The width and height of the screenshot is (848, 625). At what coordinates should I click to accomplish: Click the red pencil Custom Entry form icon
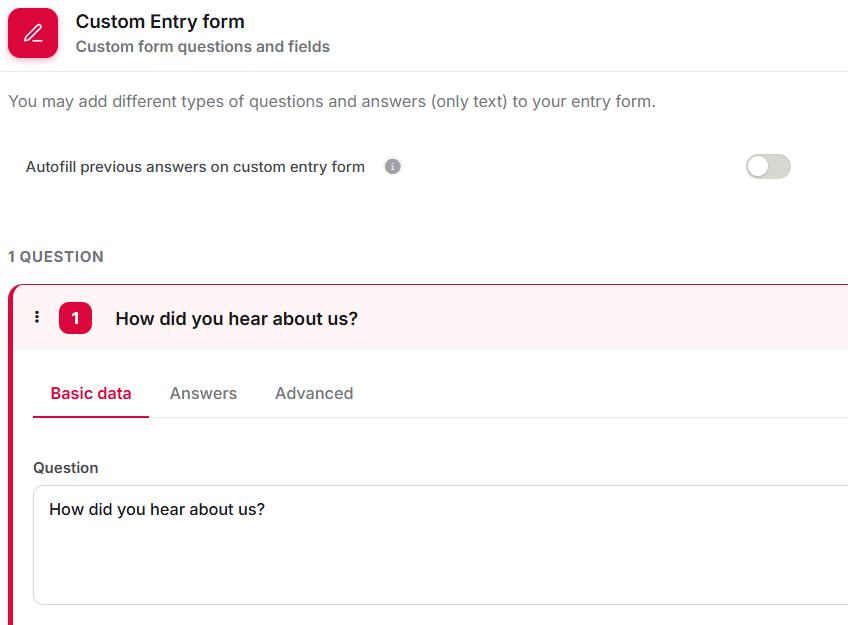pos(33,33)
